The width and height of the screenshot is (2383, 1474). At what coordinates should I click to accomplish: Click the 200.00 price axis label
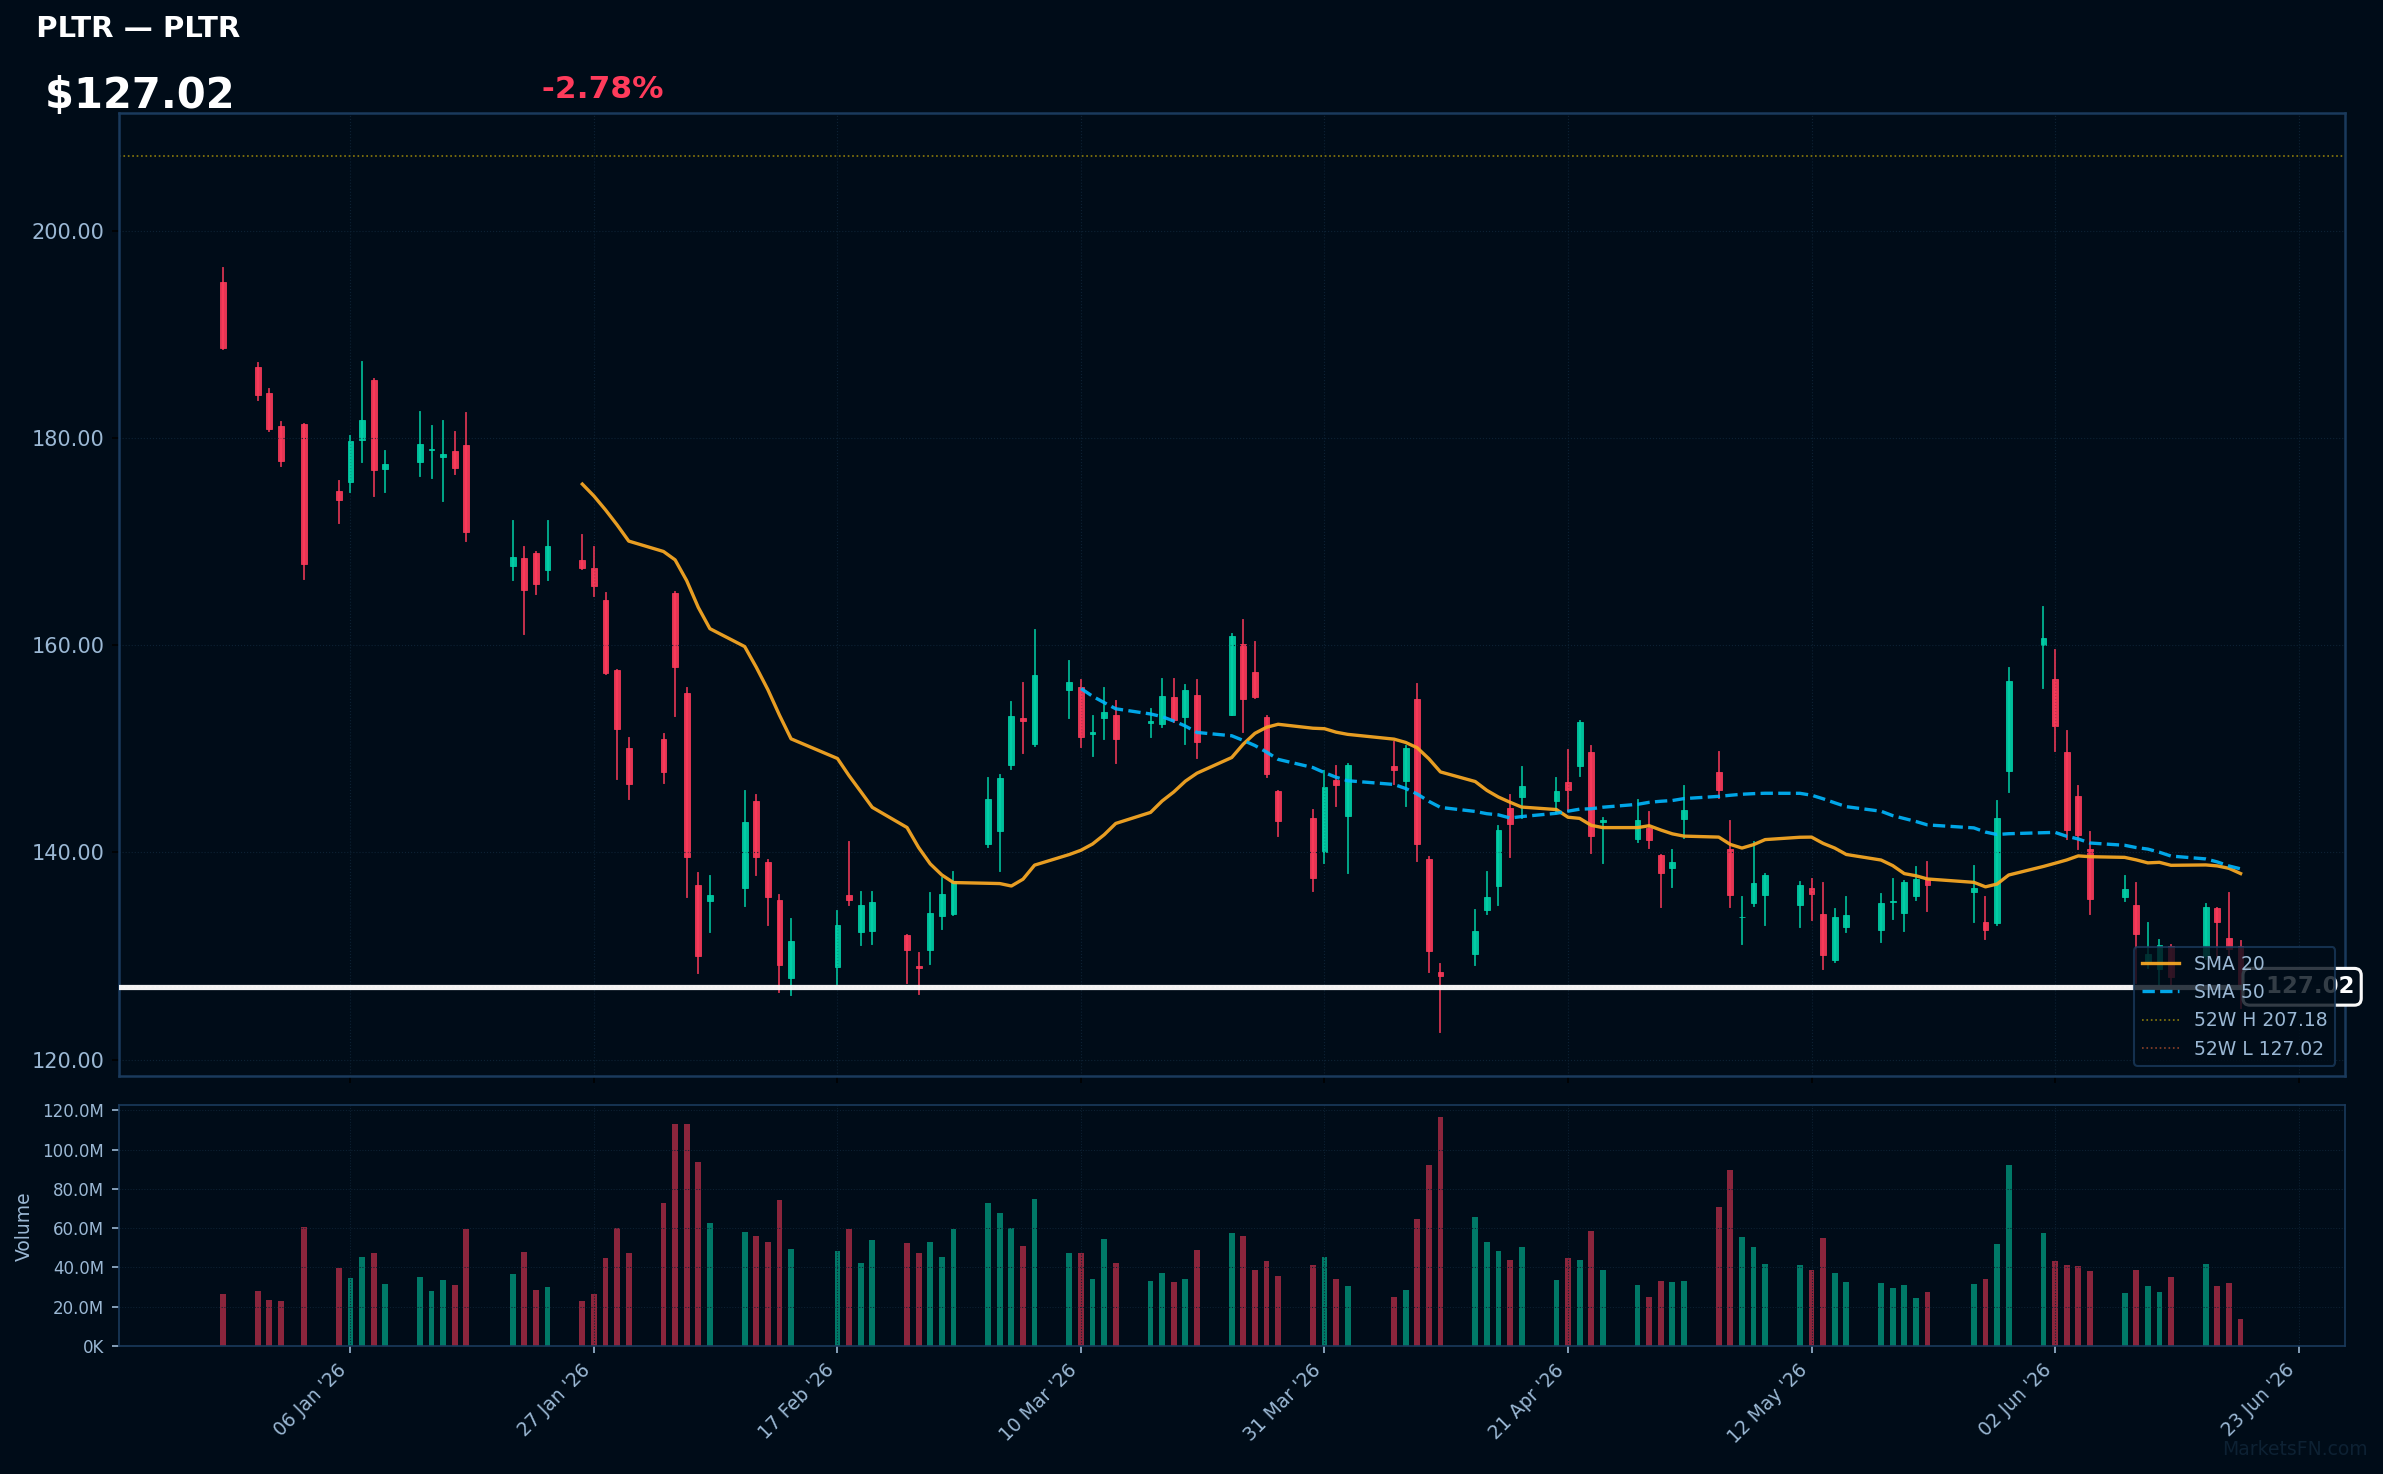[68, 232]
